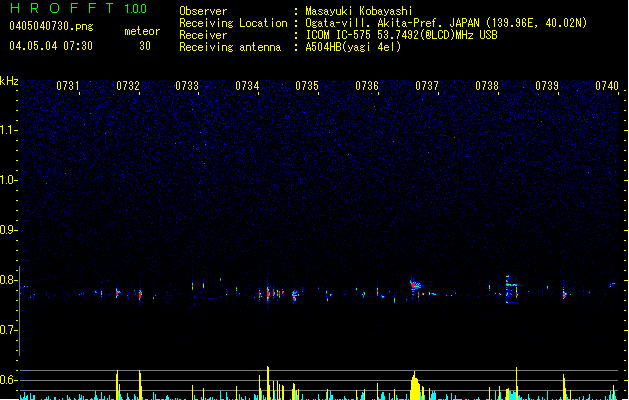Click the kHz axis unit label
The height and width of the screenshot is (400, 629).
click(9, 81)
